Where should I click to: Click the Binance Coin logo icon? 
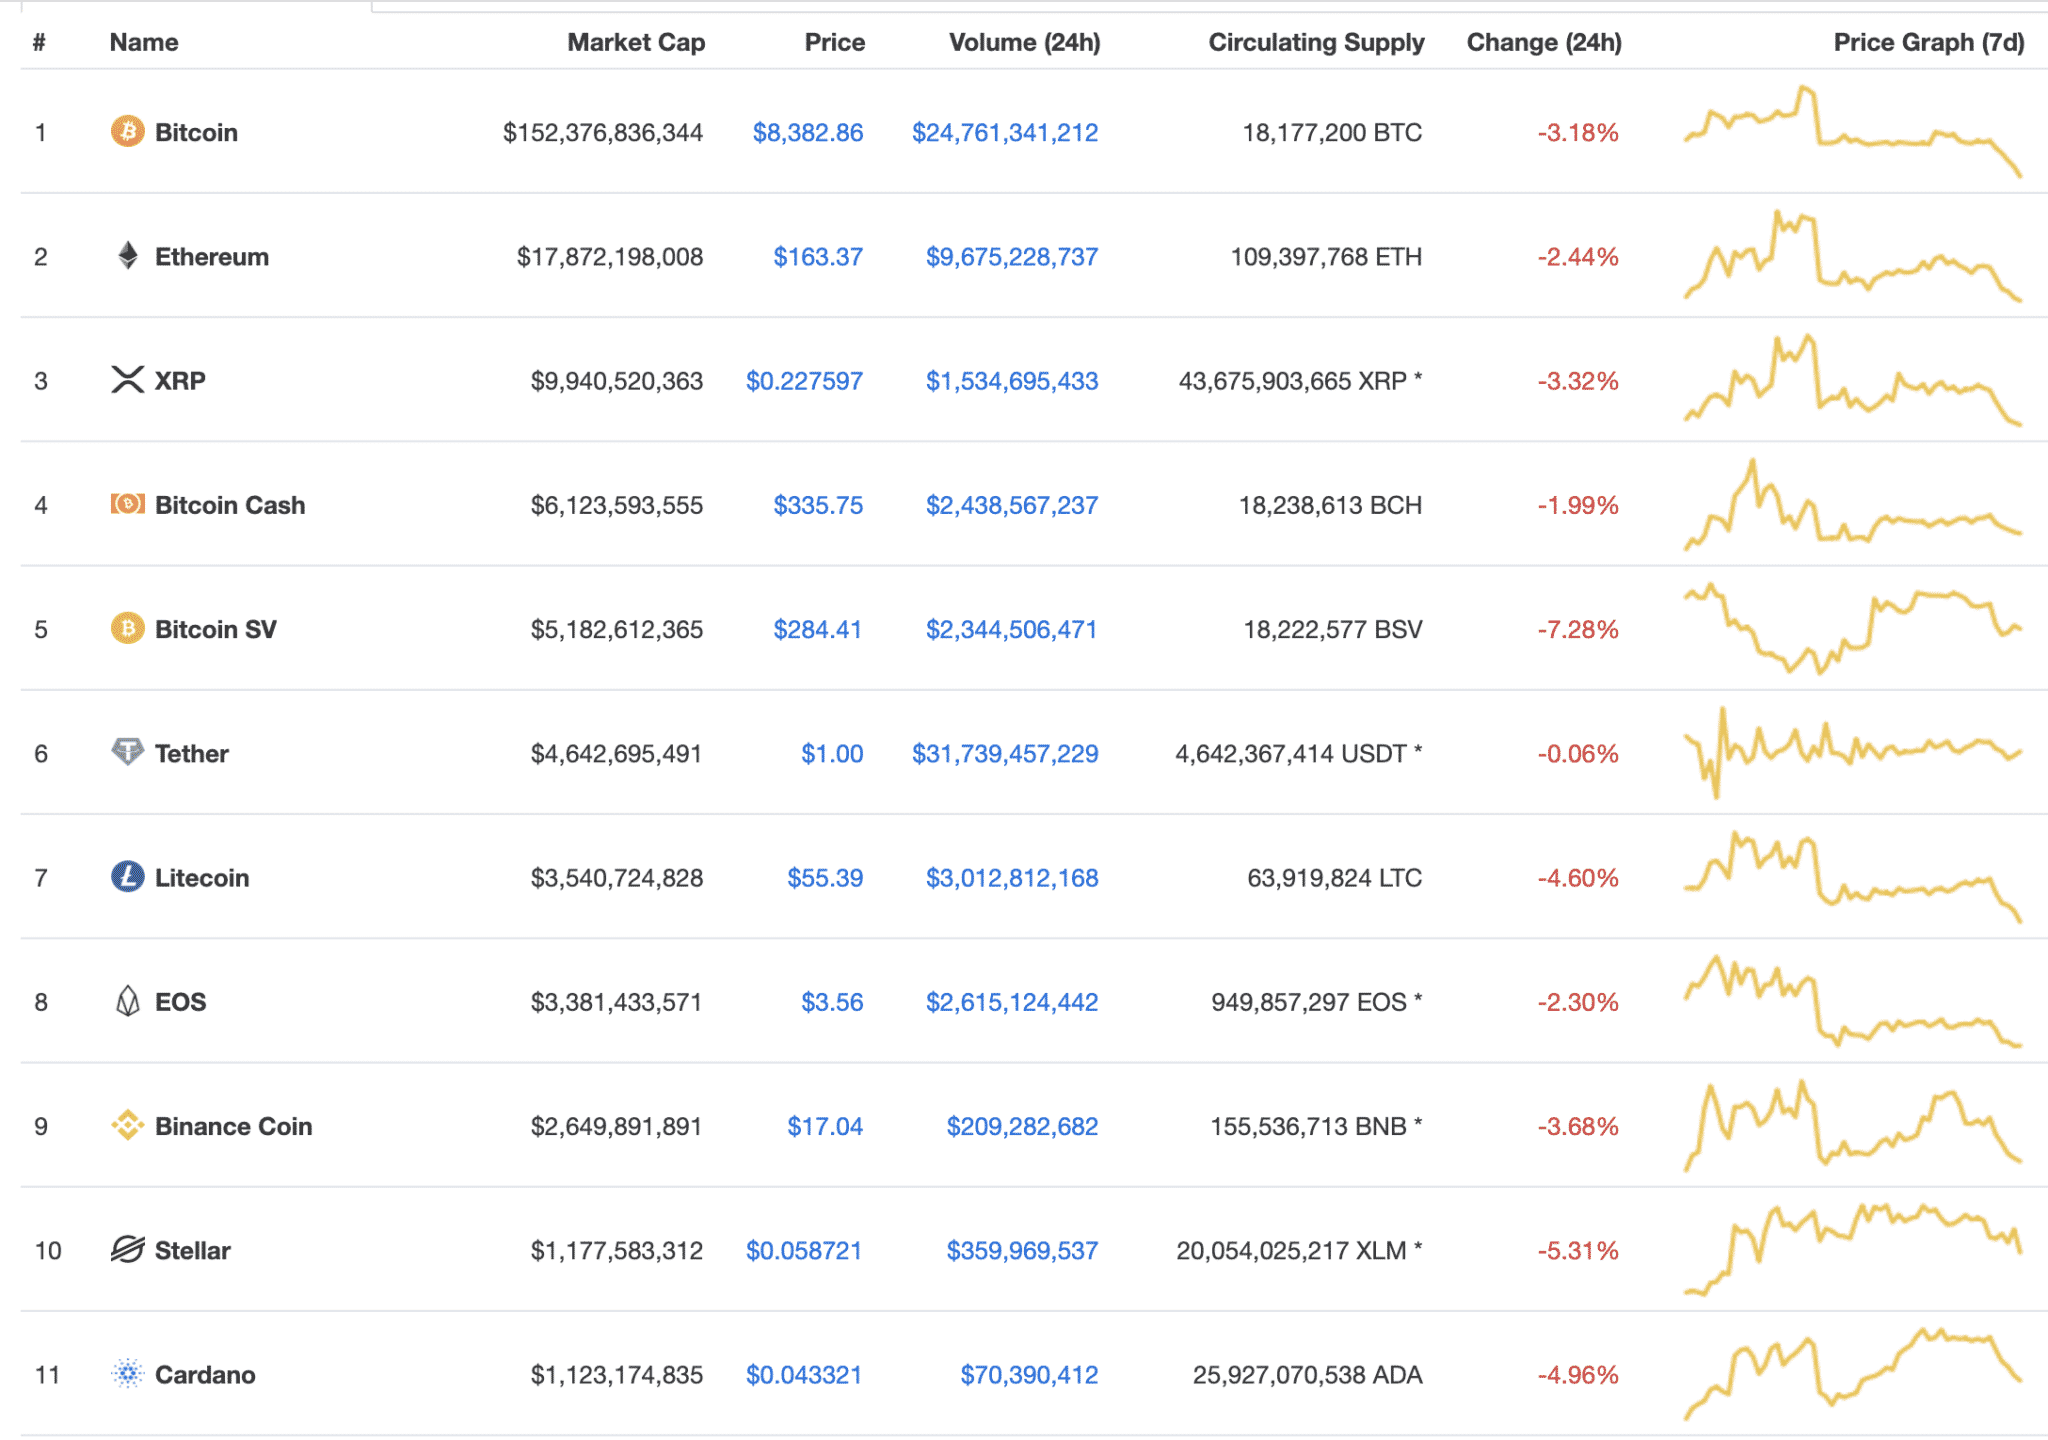coord(127,1125)
